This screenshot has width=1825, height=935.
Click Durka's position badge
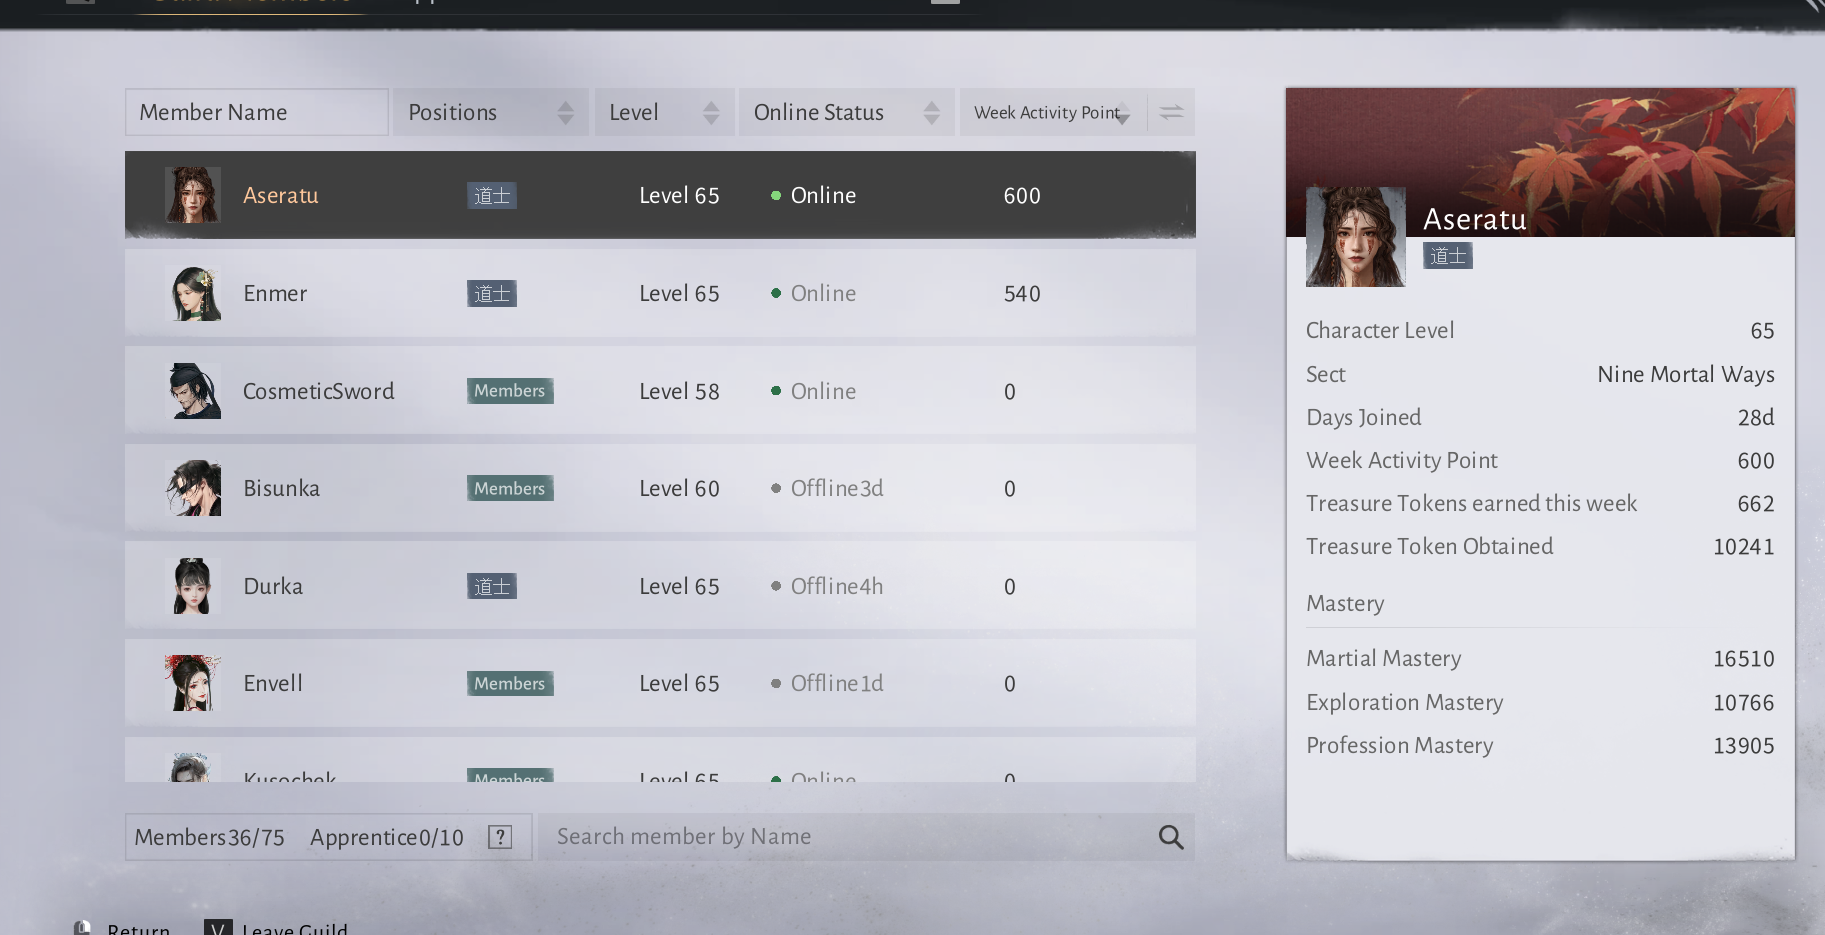(492, 586)
